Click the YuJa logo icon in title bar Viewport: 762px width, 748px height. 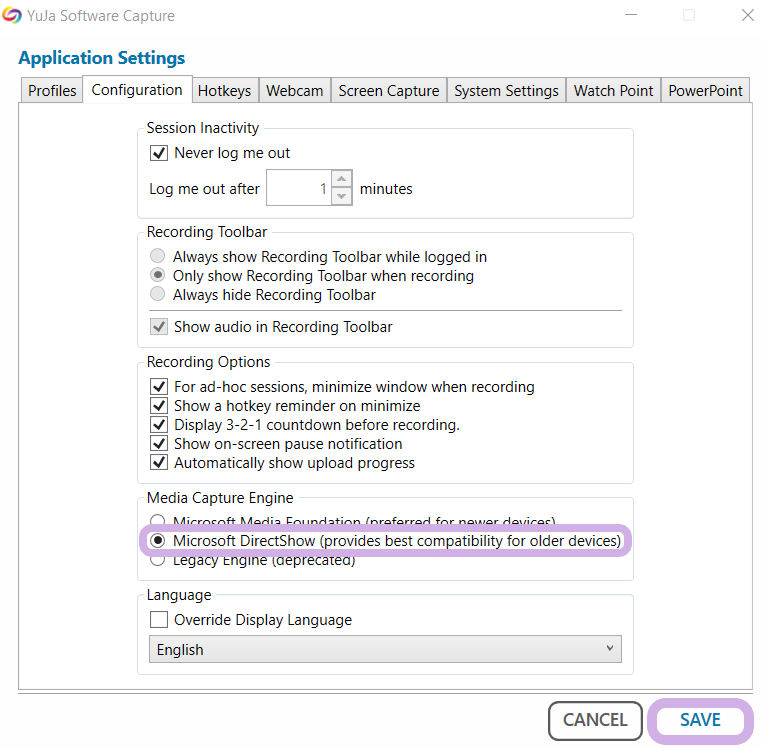[x=12, y=16]
